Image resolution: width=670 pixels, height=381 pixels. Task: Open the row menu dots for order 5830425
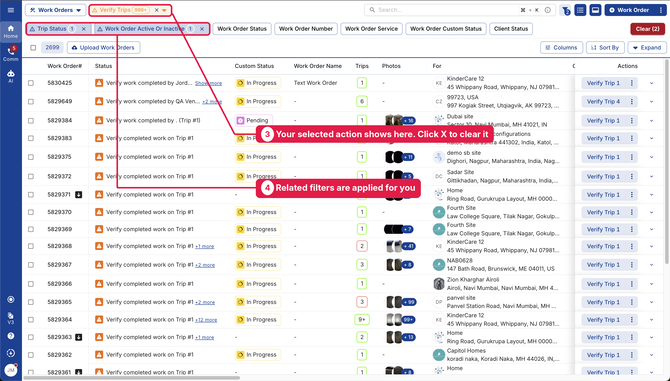coord(632,83)
